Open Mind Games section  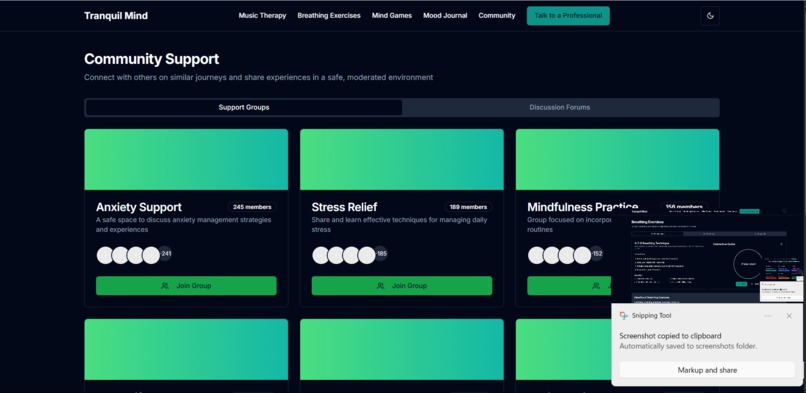tap(392, 16)
